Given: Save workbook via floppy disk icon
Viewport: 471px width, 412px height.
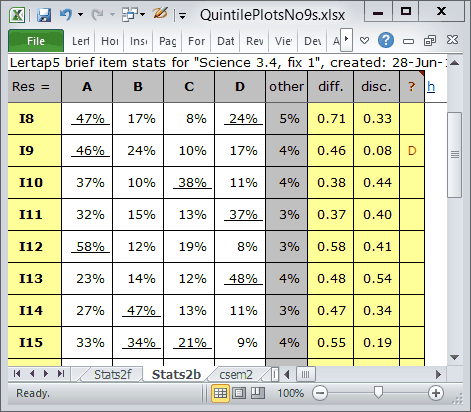Looking at the screenshot, I should (44, 15).
